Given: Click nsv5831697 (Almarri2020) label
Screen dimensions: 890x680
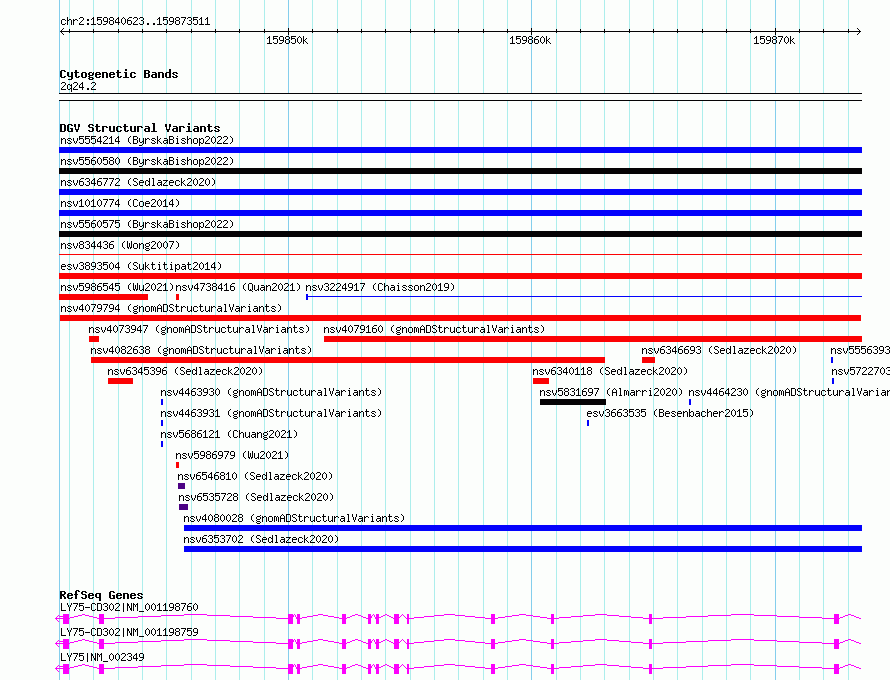Looking at the screenshot, I should coord(611,392).
